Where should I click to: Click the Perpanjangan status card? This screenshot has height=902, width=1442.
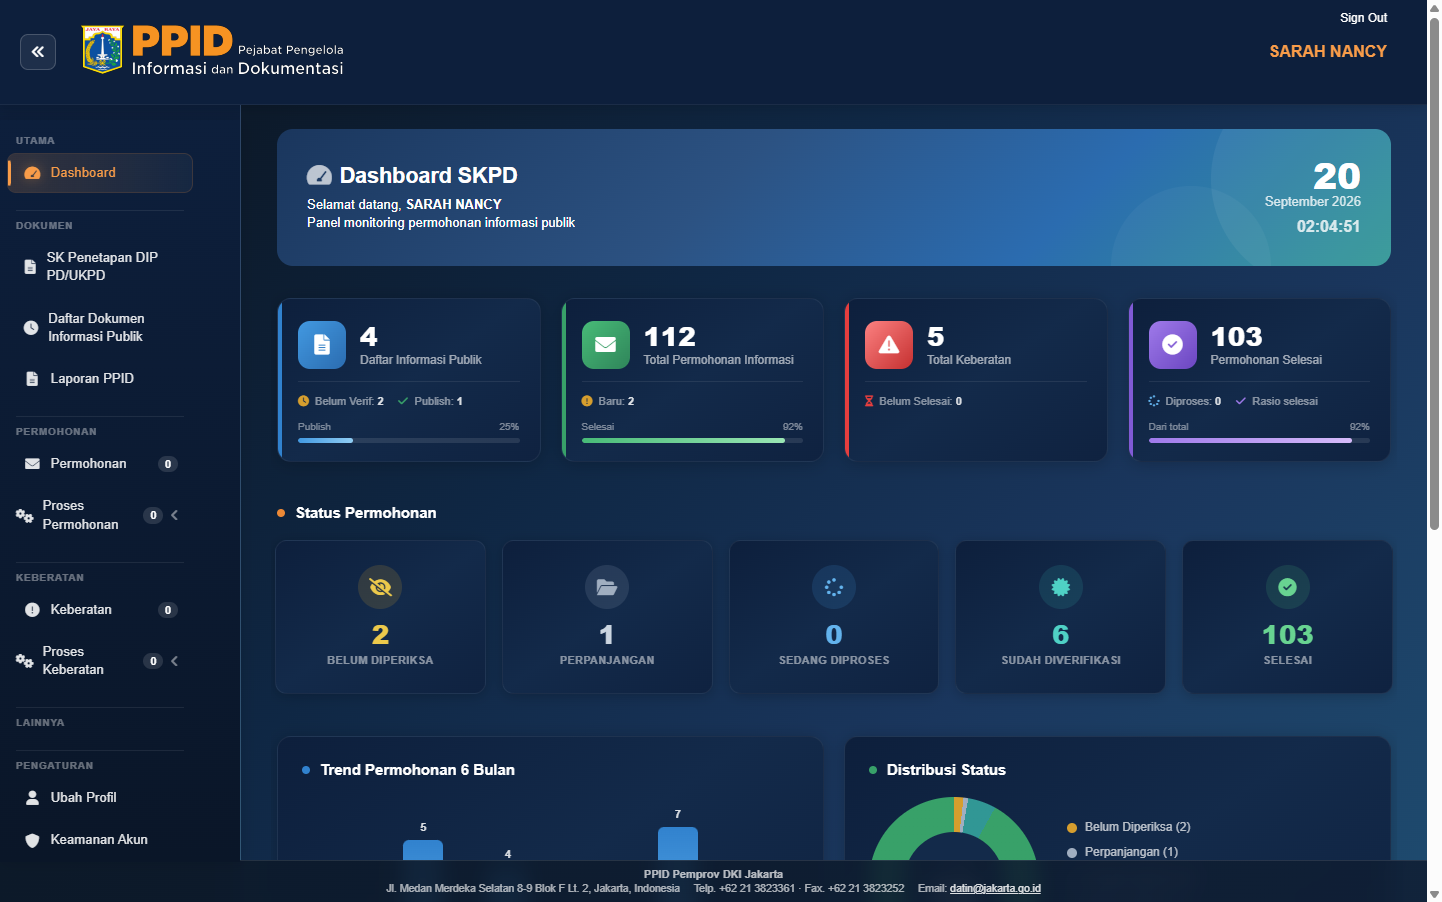[607, 617]
